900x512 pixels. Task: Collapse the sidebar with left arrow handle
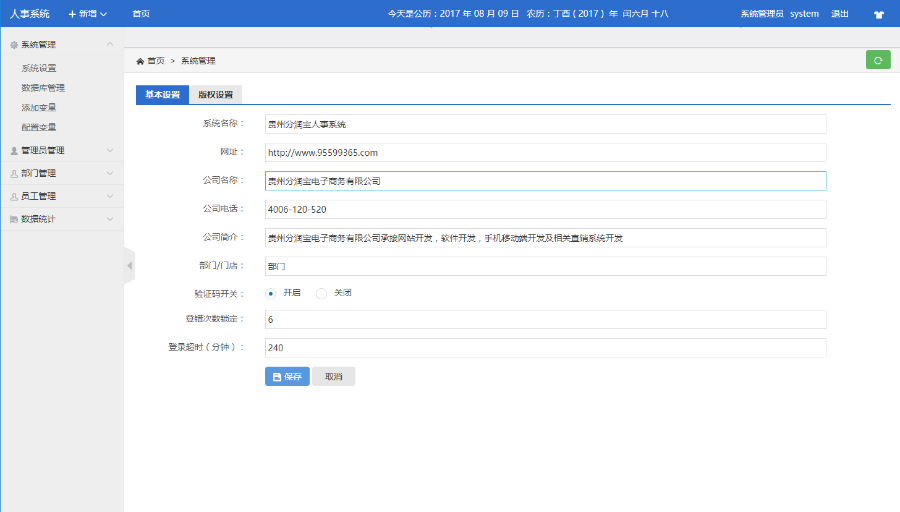pos(129,265)
